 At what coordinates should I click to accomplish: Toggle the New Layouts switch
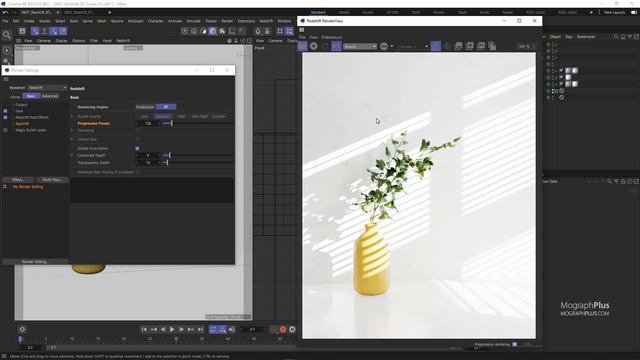pos(634,12)
